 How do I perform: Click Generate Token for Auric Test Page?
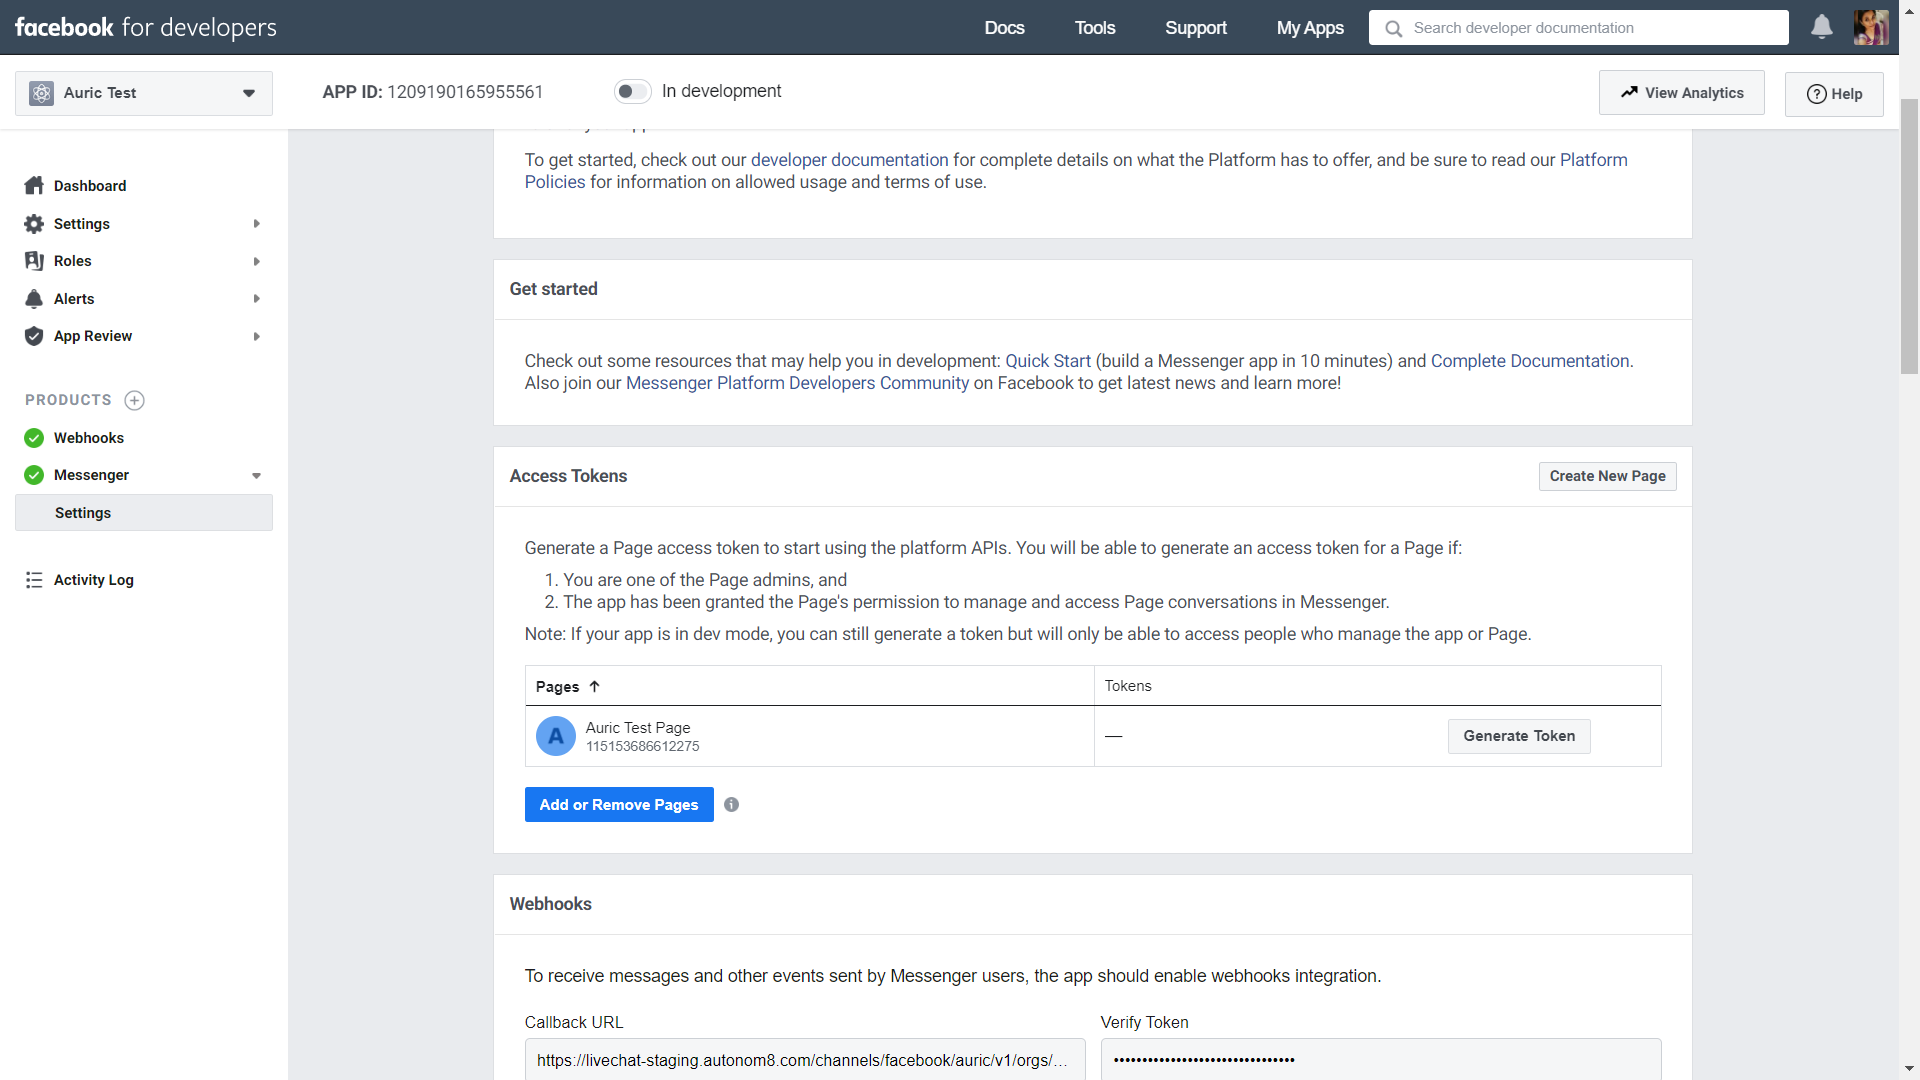[1519, 736]
